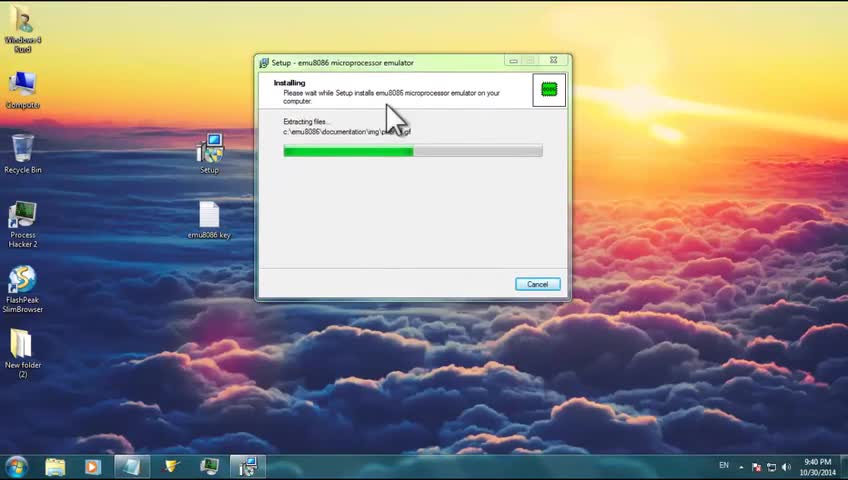
Task: Select the FlashPeak SlimBrowser shortcut
Action: [x=23, y=289]
